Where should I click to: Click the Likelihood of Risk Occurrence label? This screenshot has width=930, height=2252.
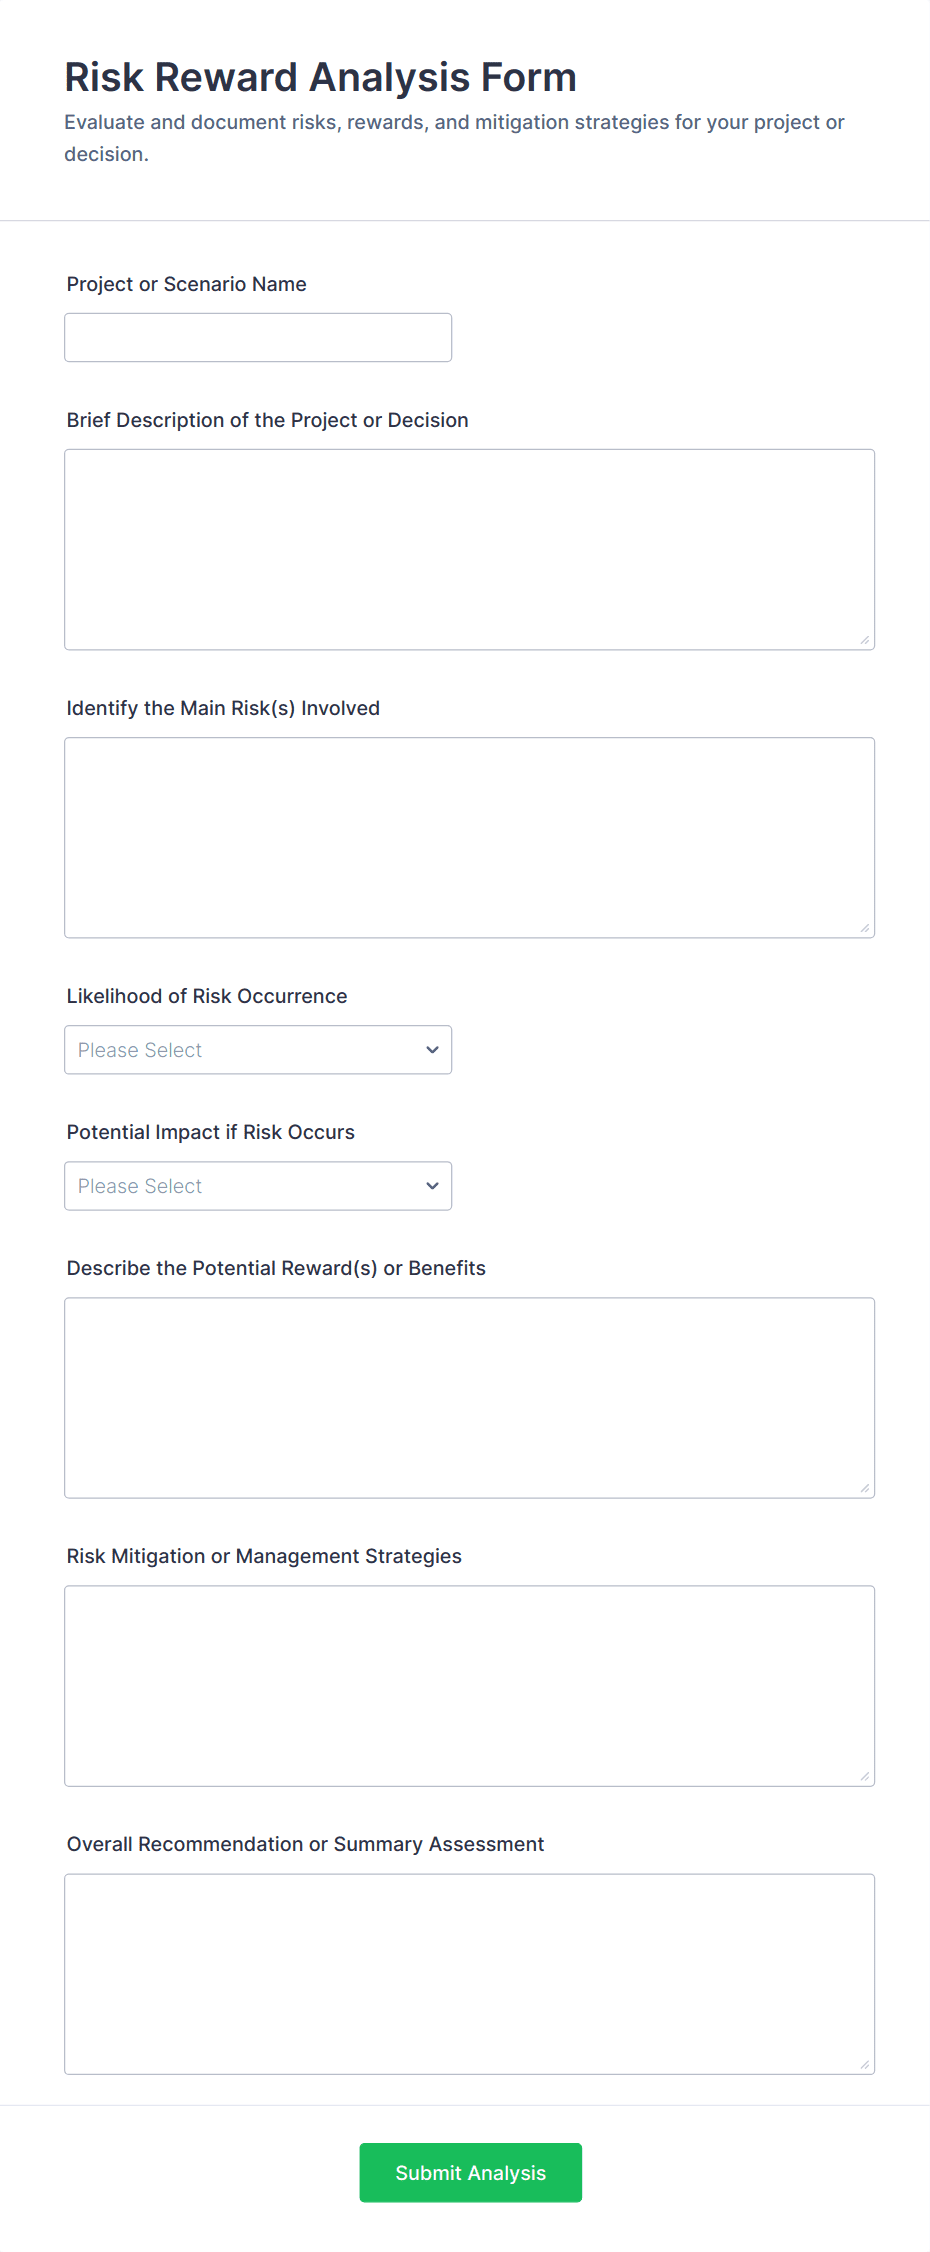(x=207, y=996)
